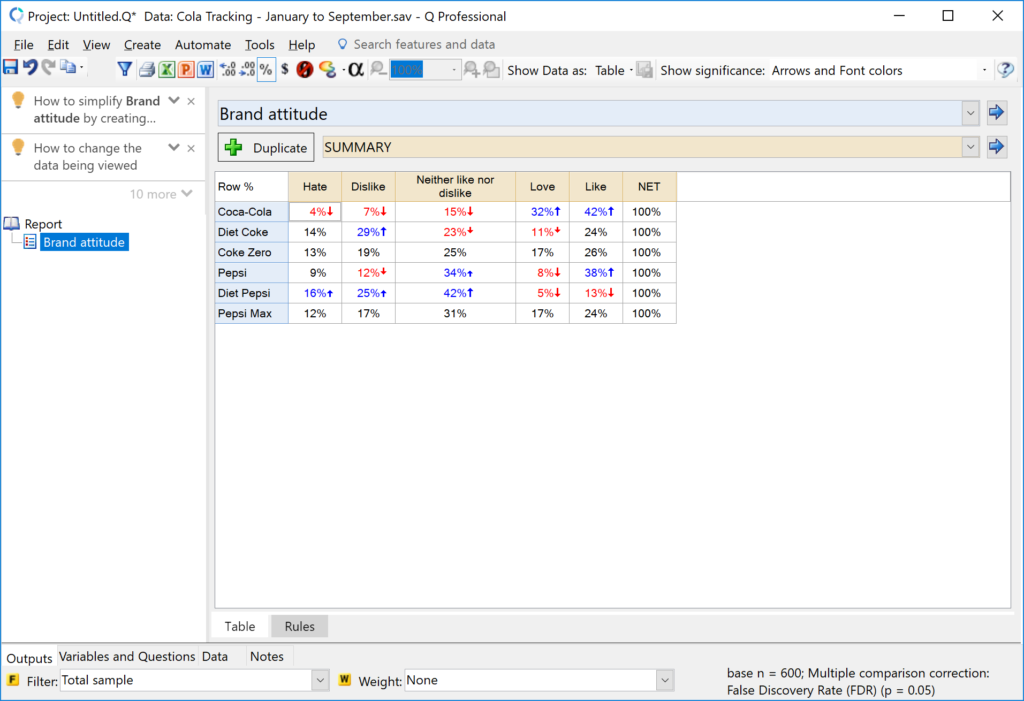The width and height of the screenshot is (1024, 701).
Task: Export the table to PowerPoint
Action: click(x=186, y=69)
